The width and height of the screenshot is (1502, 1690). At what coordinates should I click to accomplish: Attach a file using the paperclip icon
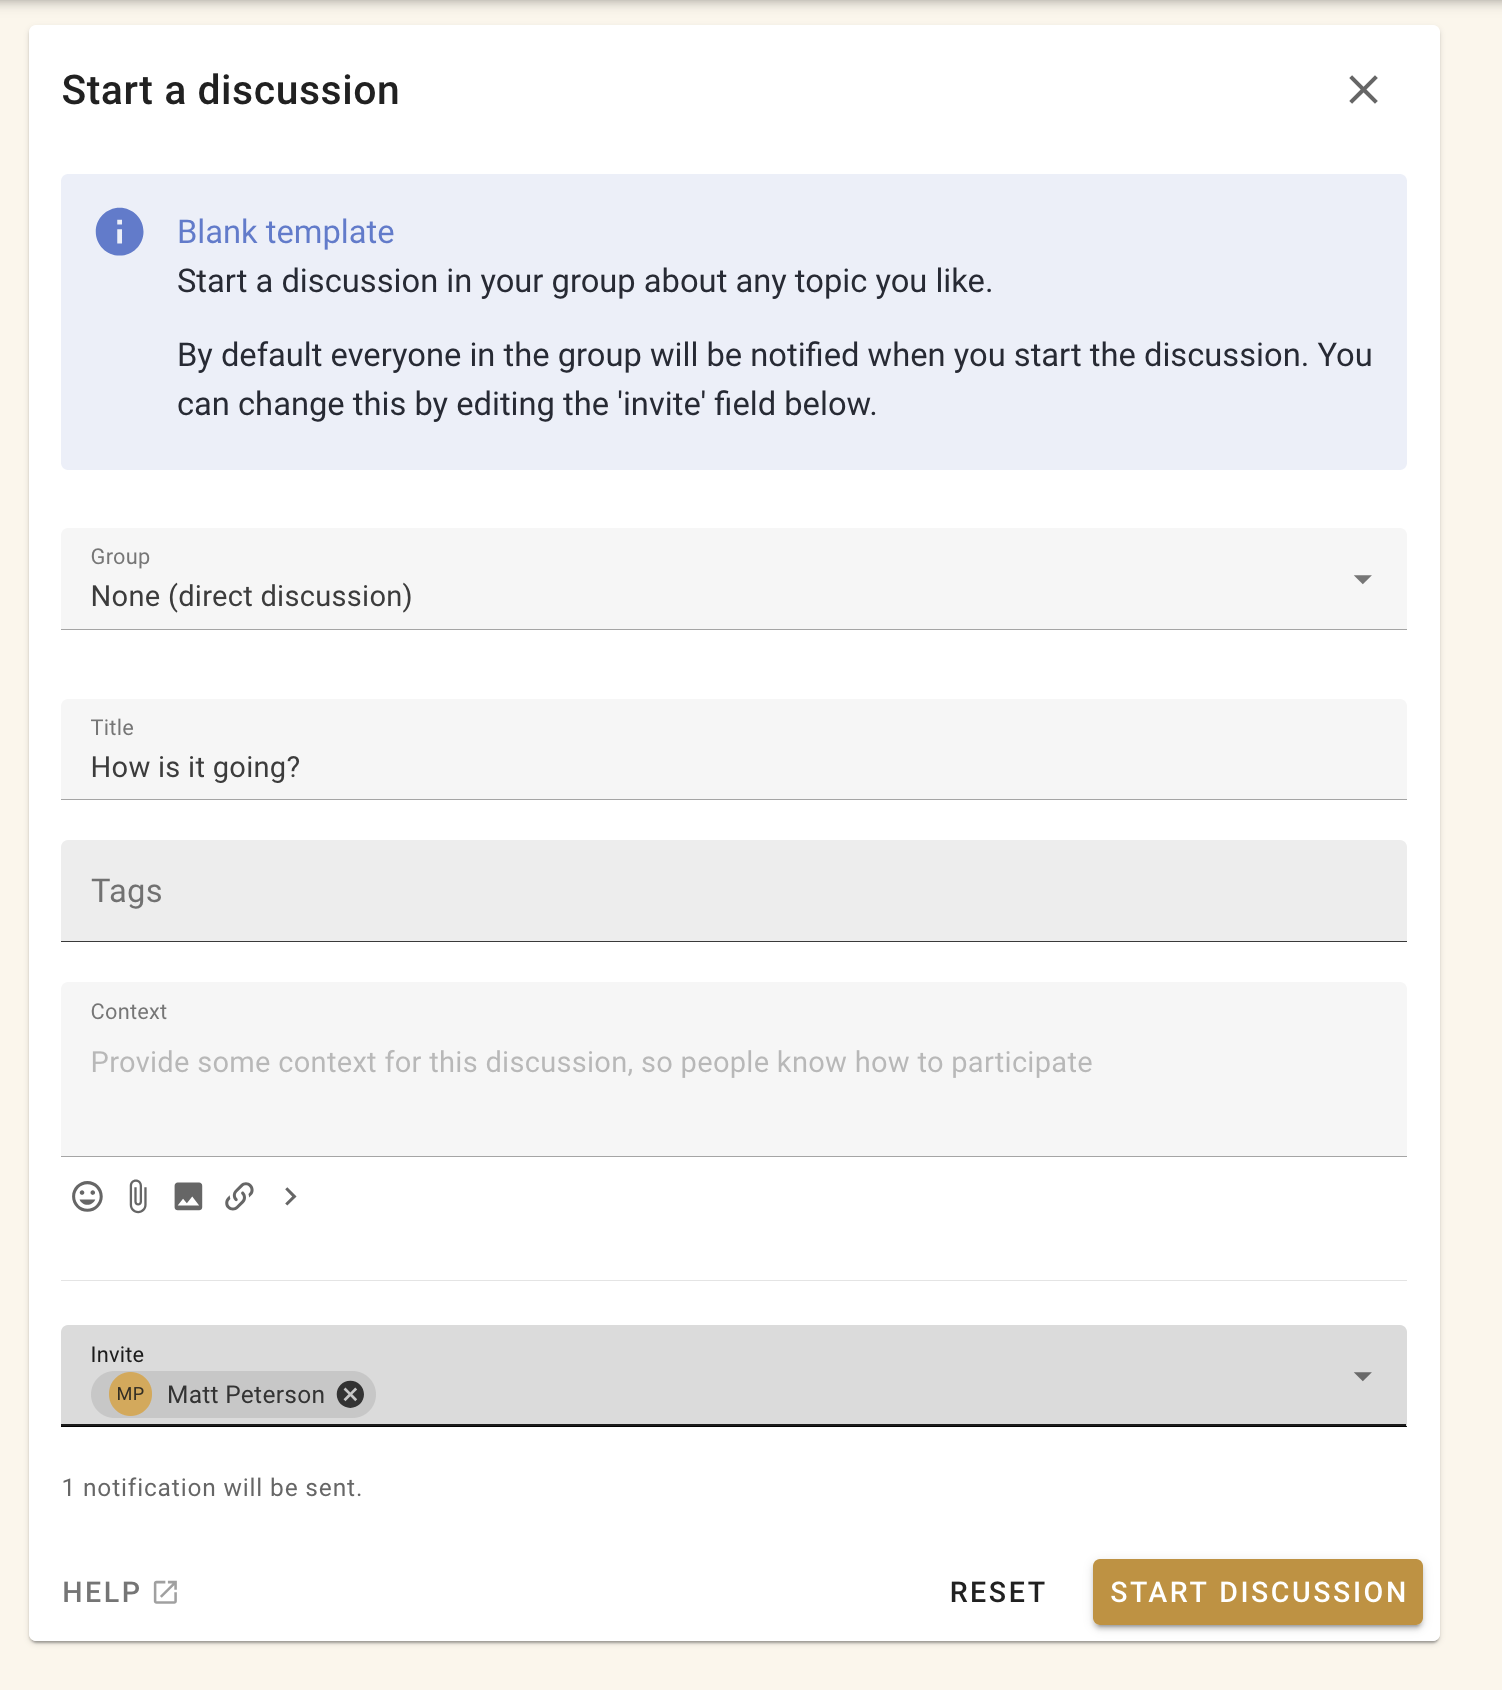coord(137,1196)
